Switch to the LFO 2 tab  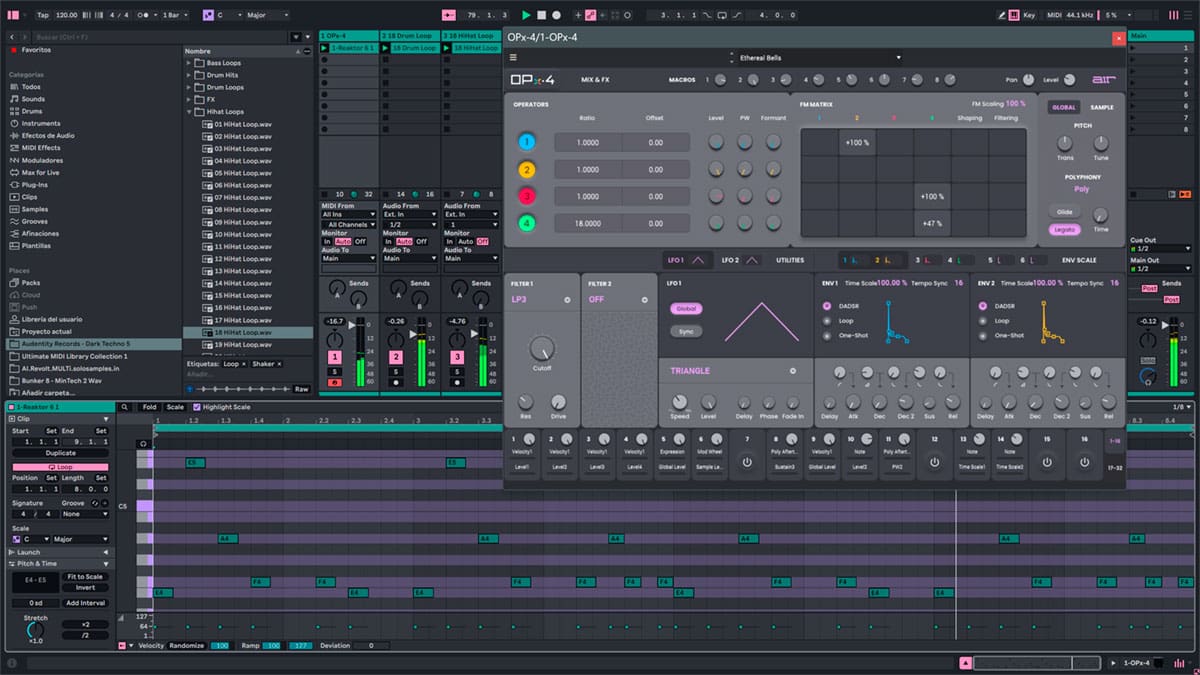coord(742,260)
